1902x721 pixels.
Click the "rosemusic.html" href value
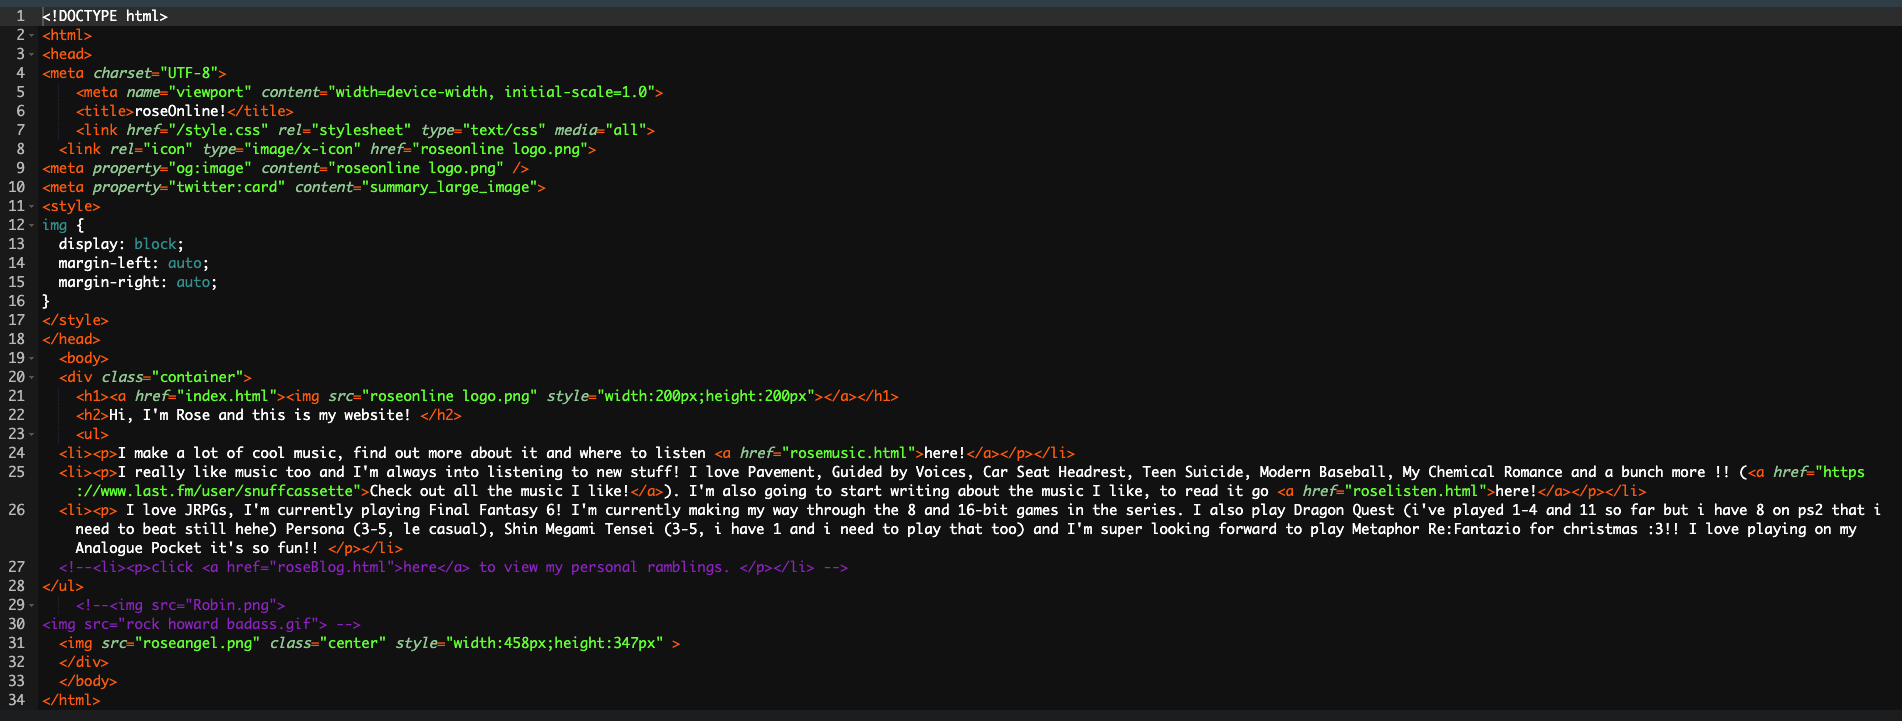848,453
